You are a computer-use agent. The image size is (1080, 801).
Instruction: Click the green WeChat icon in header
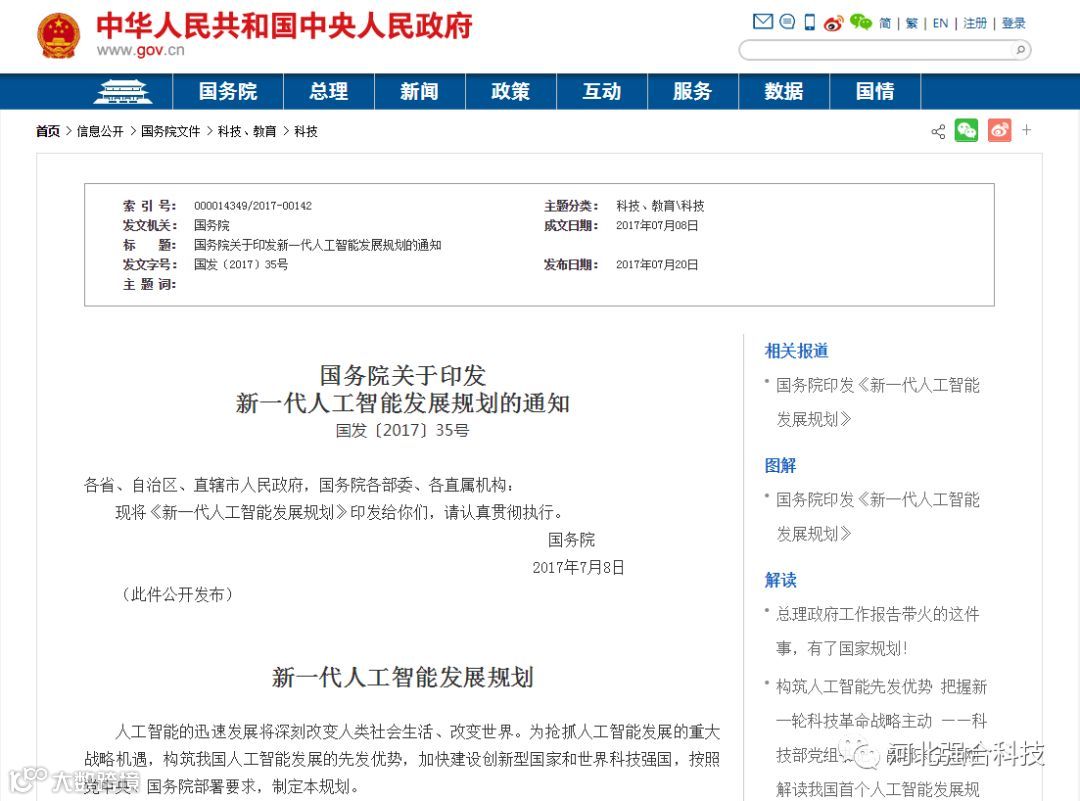point(860,22)
